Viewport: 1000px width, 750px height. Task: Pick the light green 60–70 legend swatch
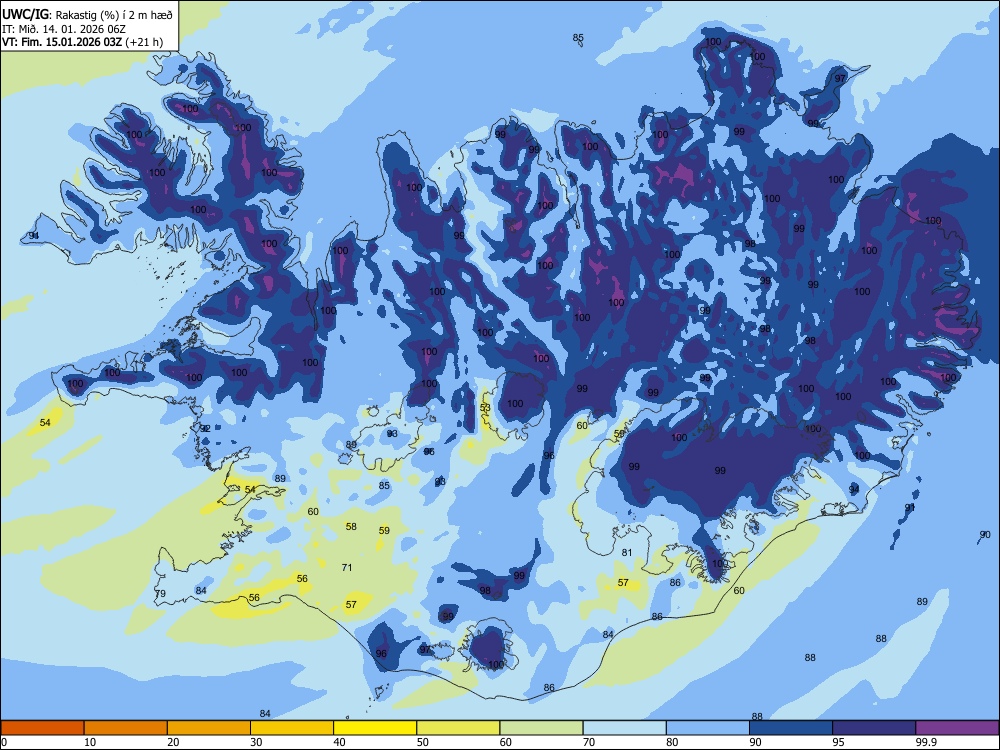pos(541,728)
